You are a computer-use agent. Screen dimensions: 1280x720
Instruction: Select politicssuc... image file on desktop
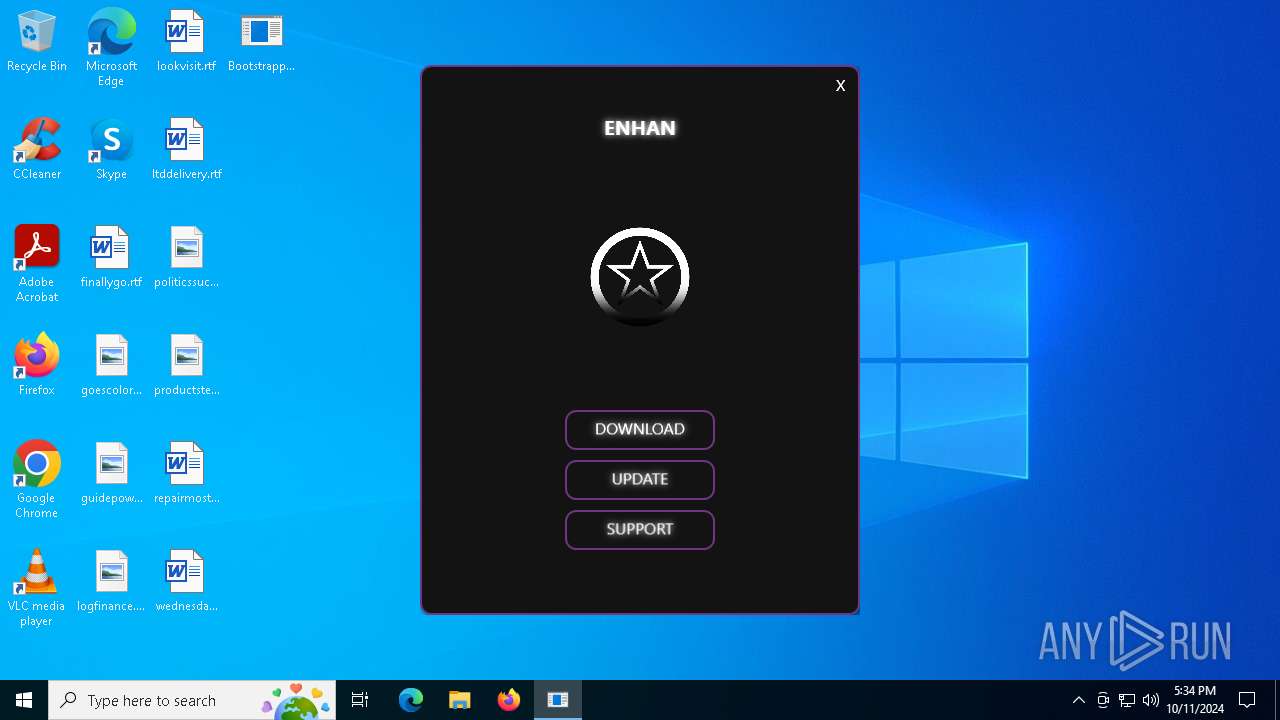click(x=186, y=257)
